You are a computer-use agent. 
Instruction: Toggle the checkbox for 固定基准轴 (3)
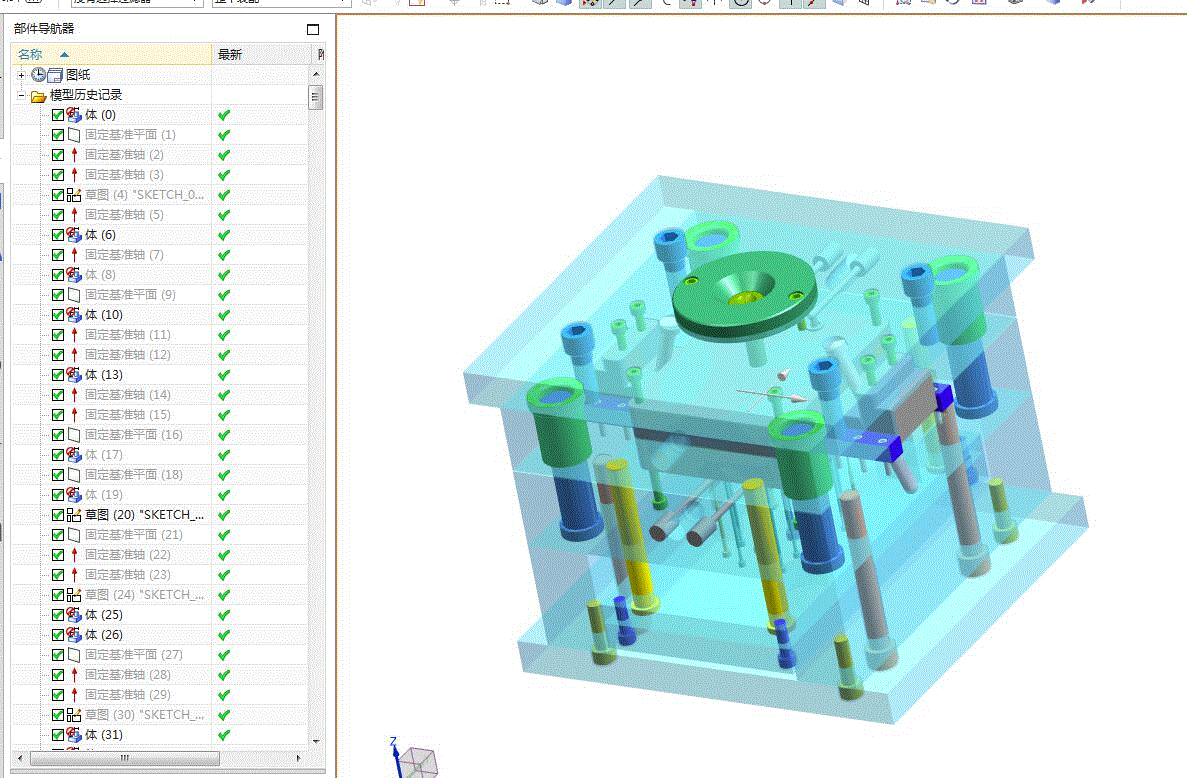(58, 175)
